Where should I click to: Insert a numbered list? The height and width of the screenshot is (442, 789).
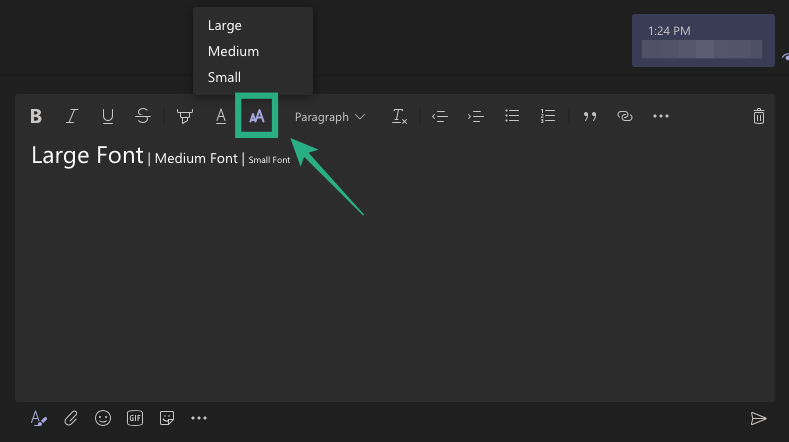click(x=547, y=116)
